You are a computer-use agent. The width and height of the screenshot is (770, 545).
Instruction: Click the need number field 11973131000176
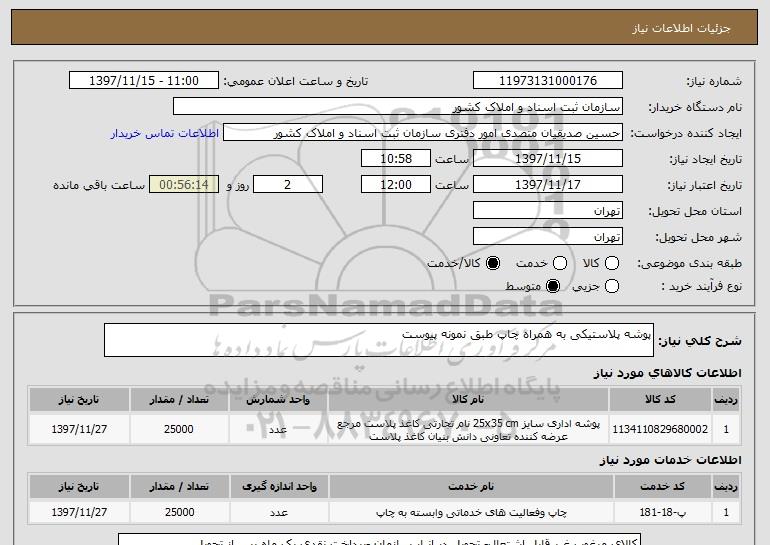click(x=548, y=81)
